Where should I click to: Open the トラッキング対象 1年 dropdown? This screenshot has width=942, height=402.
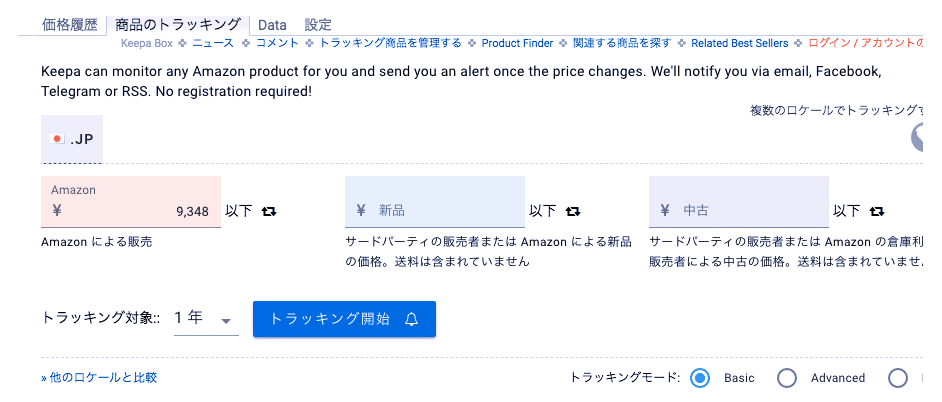coord(205,319)
